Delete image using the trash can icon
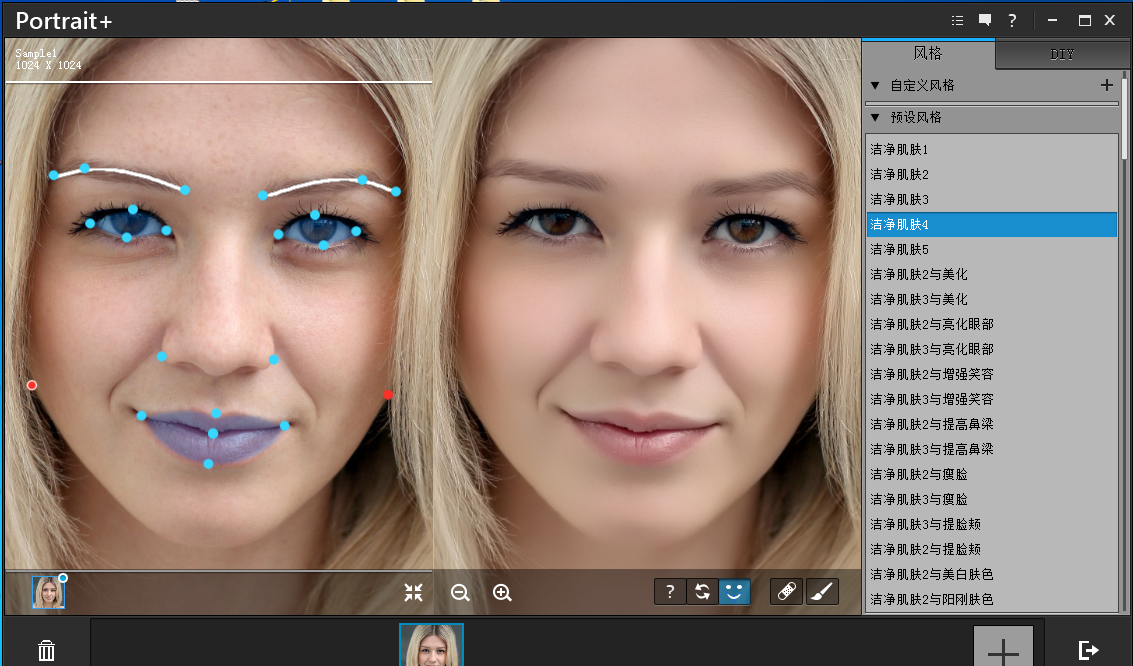The image size is (1133, 666). click(x=47, y=651)
